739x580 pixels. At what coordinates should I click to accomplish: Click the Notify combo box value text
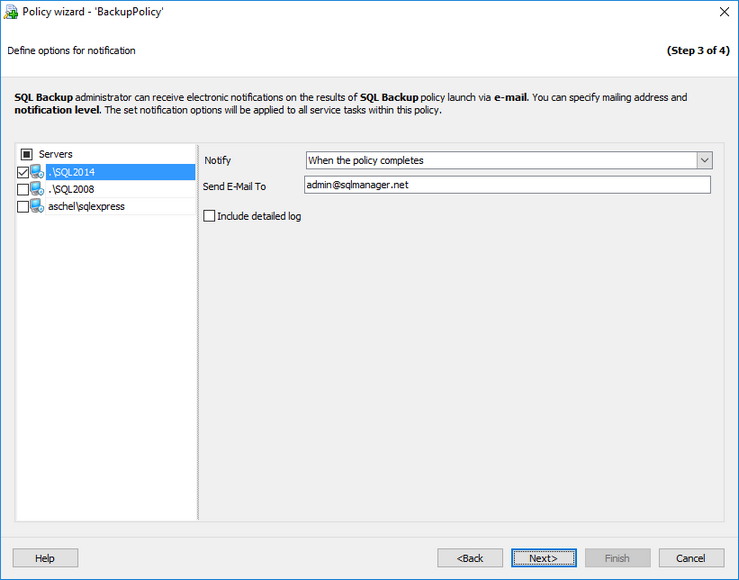pyautogui.click(x=366, y=160)
